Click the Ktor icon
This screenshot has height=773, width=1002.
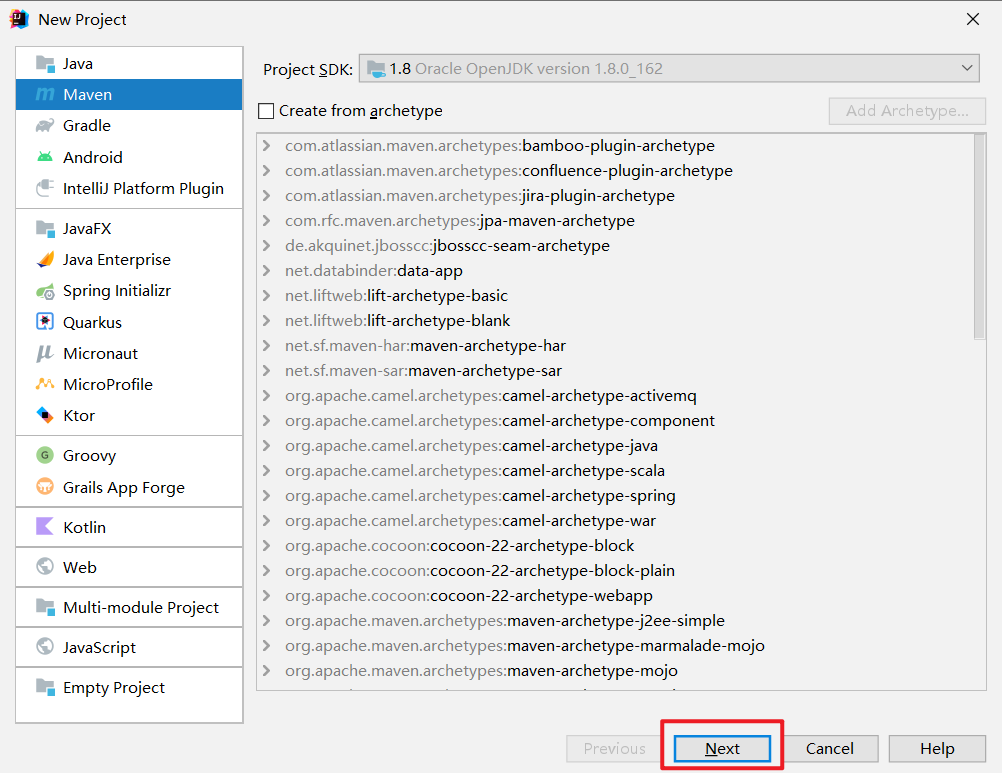(45, 415)
